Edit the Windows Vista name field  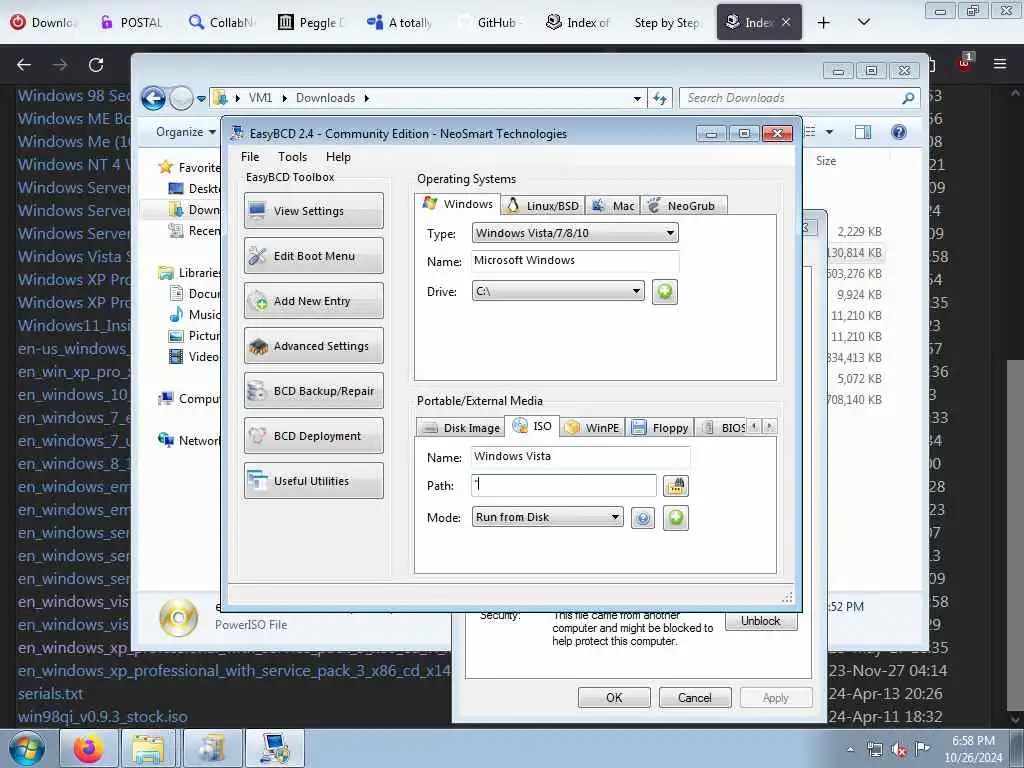click(x=580, y=456)
